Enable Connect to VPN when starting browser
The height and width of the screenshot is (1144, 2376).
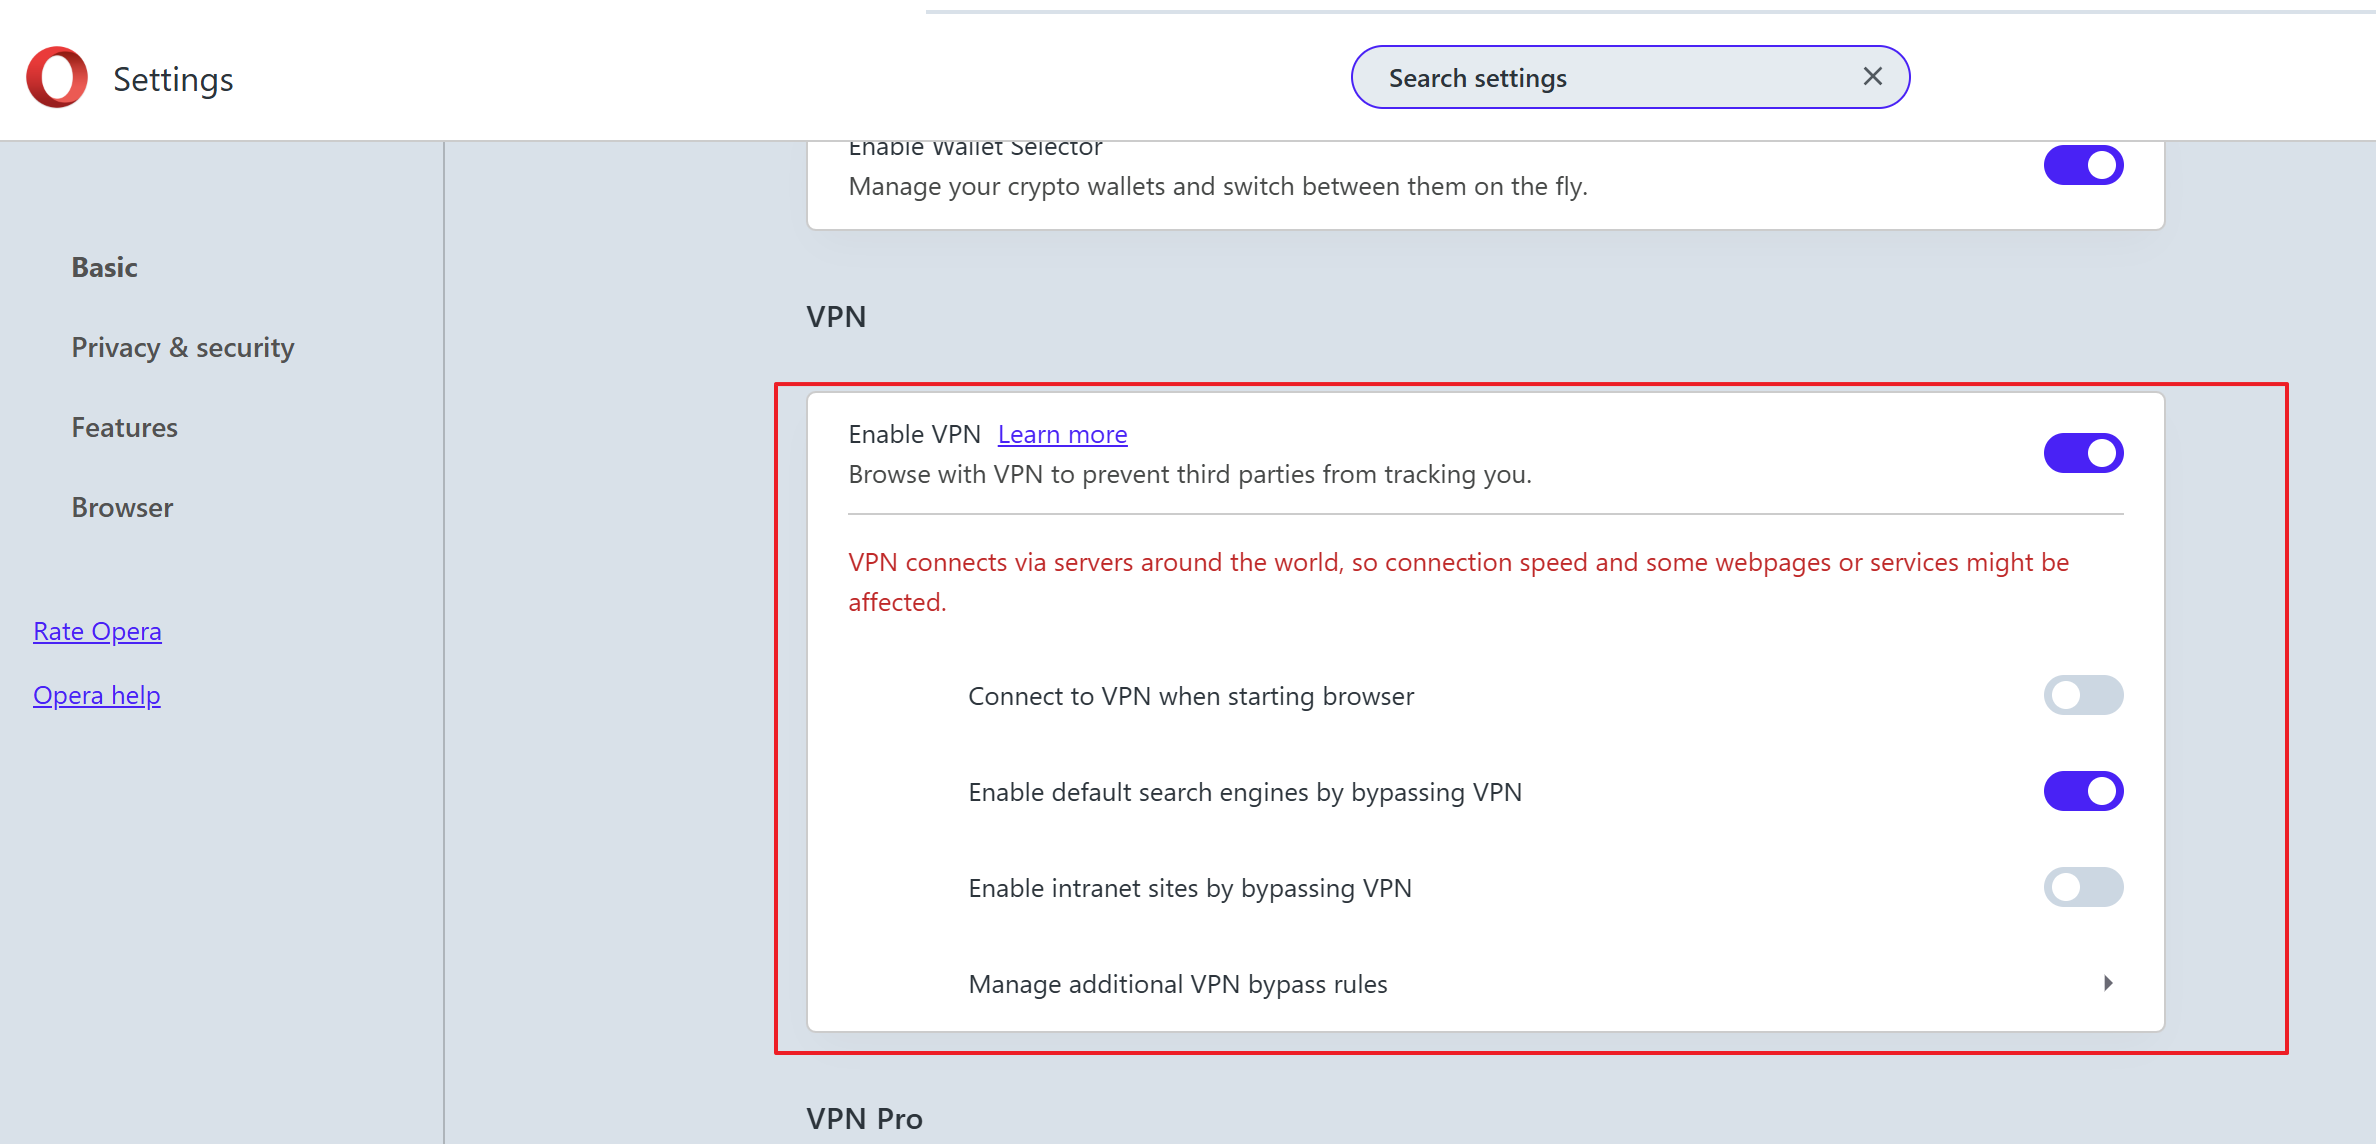tap(2082, 695)
